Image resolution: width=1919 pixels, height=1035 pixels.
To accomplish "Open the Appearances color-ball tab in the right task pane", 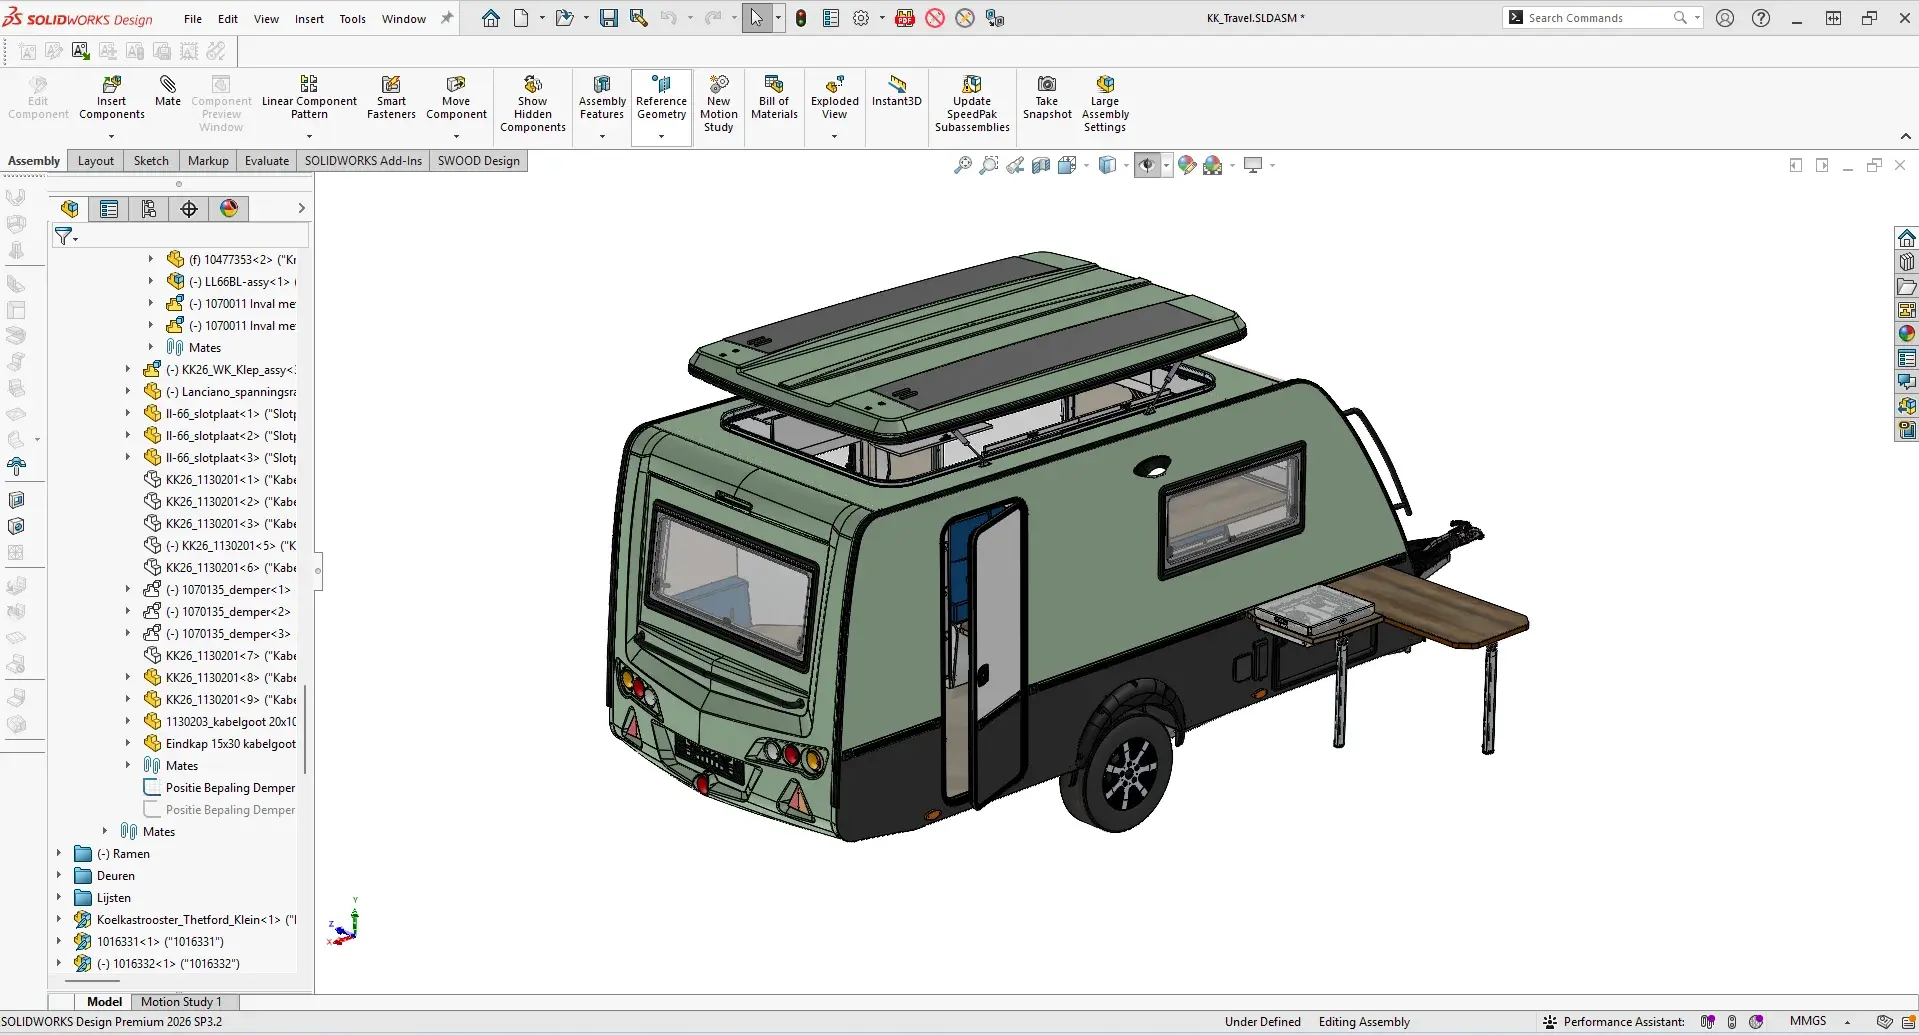I will [x=1907, y=333].
